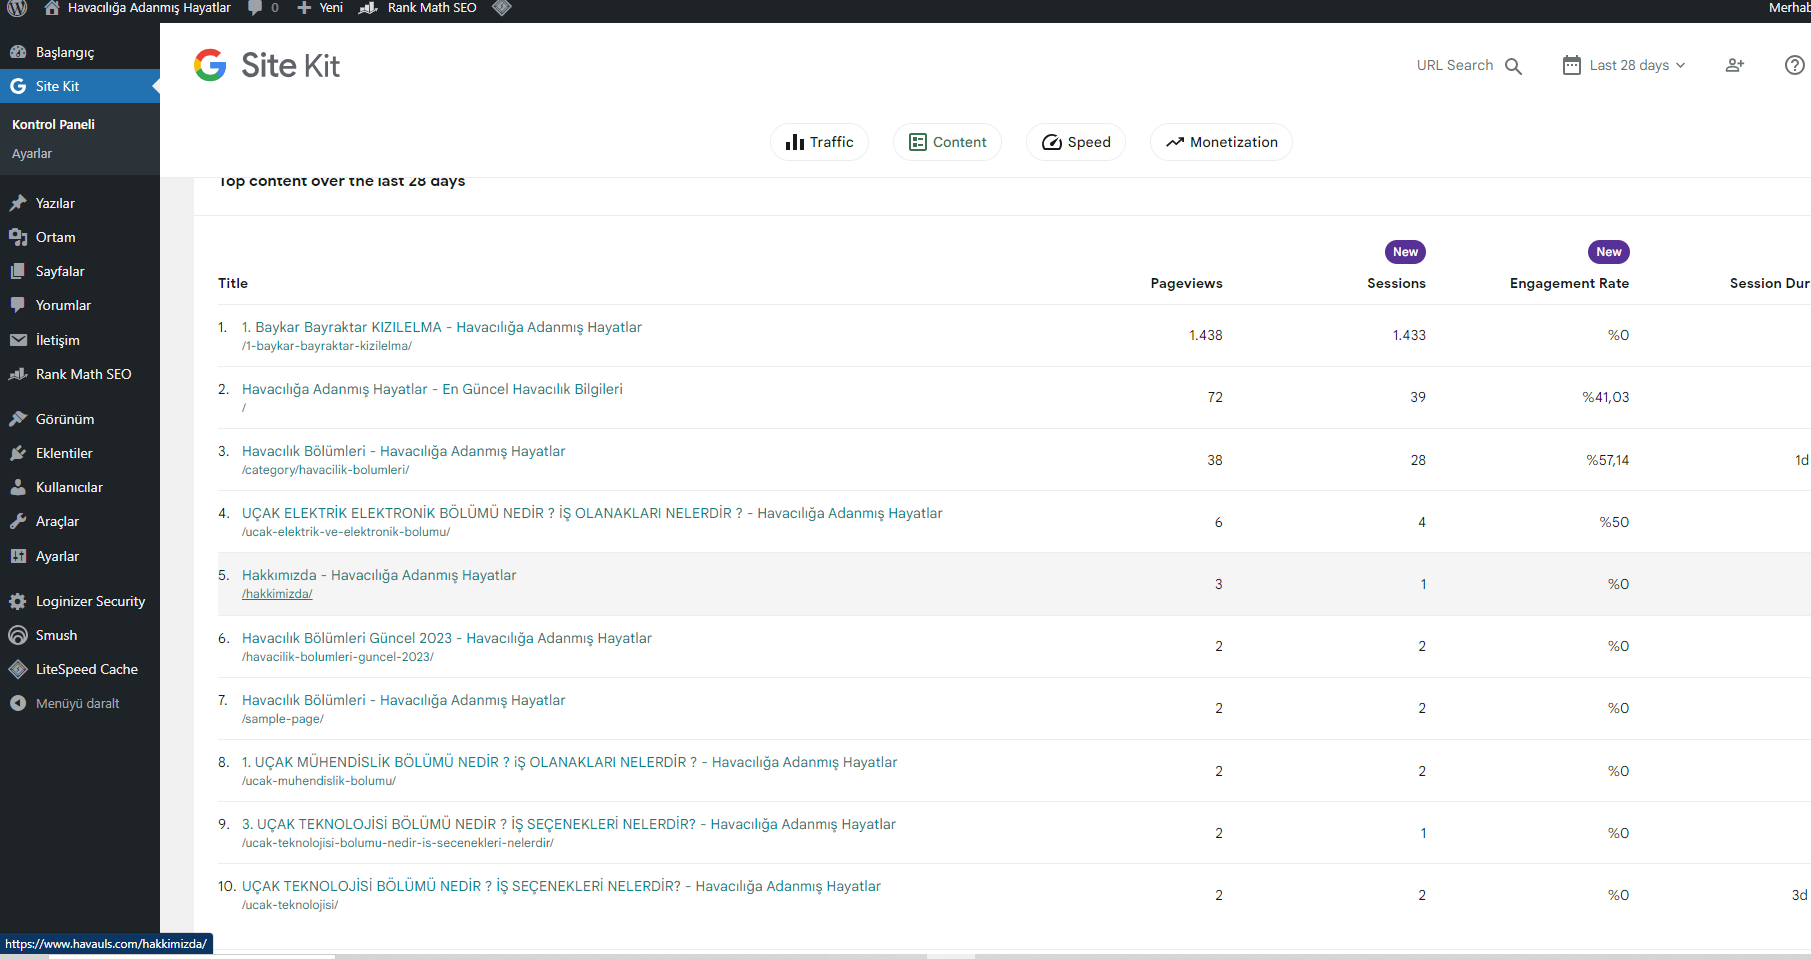Open the site home icon in admin bar
The image size is (1811, 959).
click(52, 8)
